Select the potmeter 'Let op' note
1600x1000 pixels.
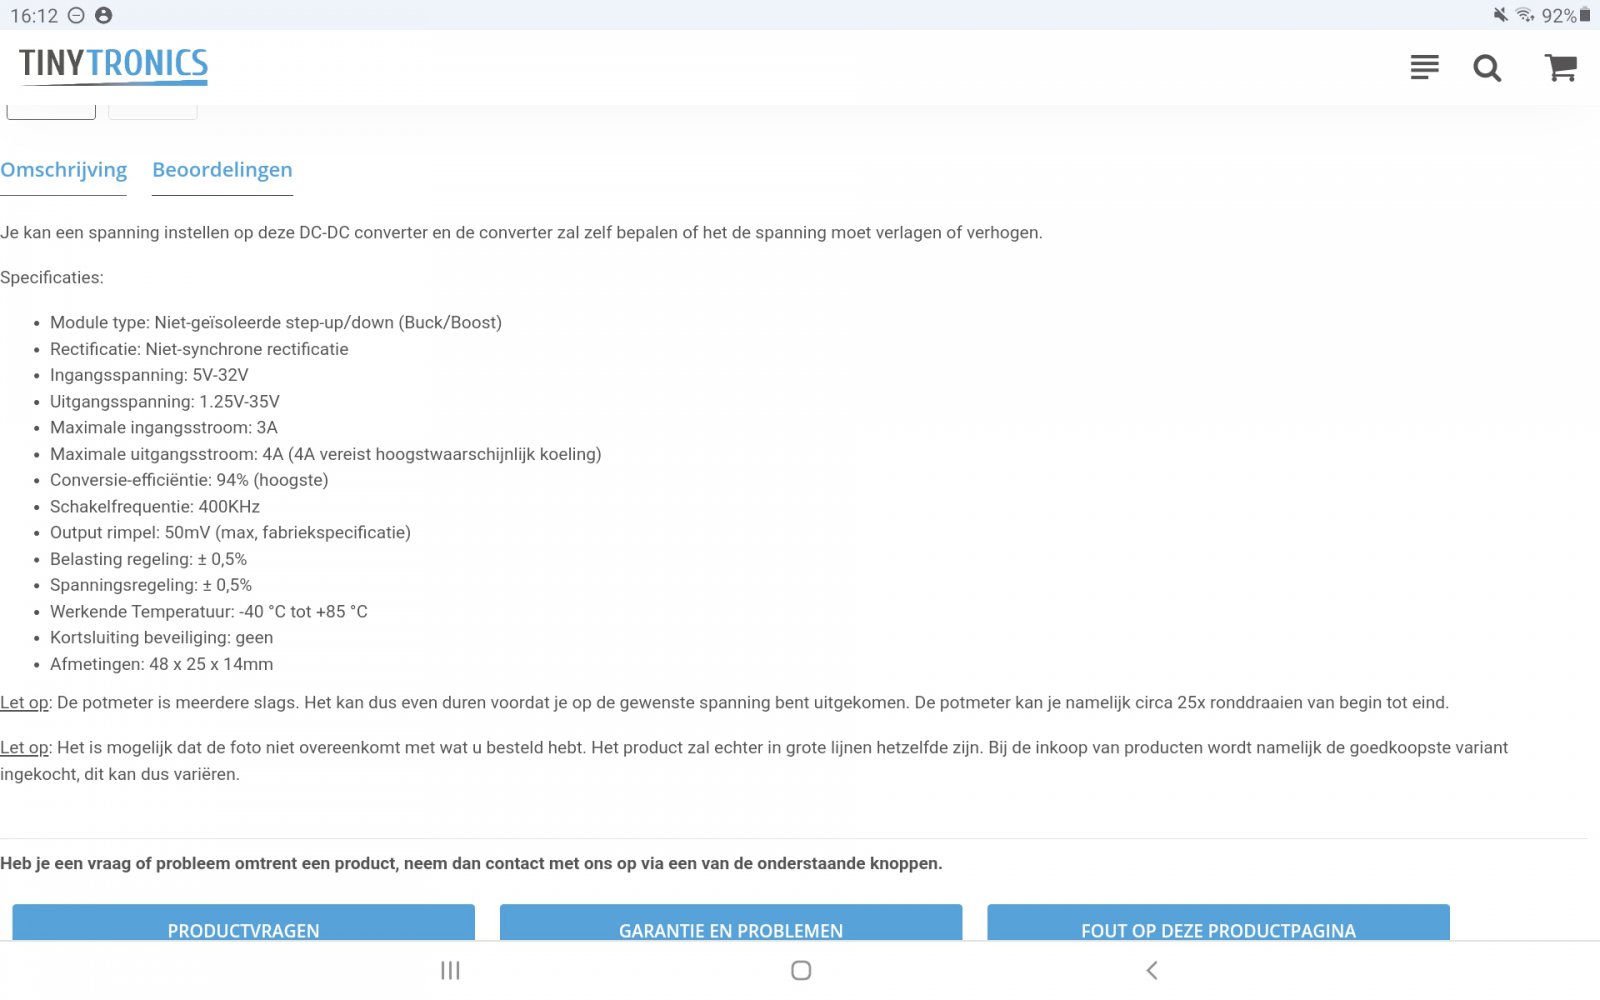click(x=724, y=702)
